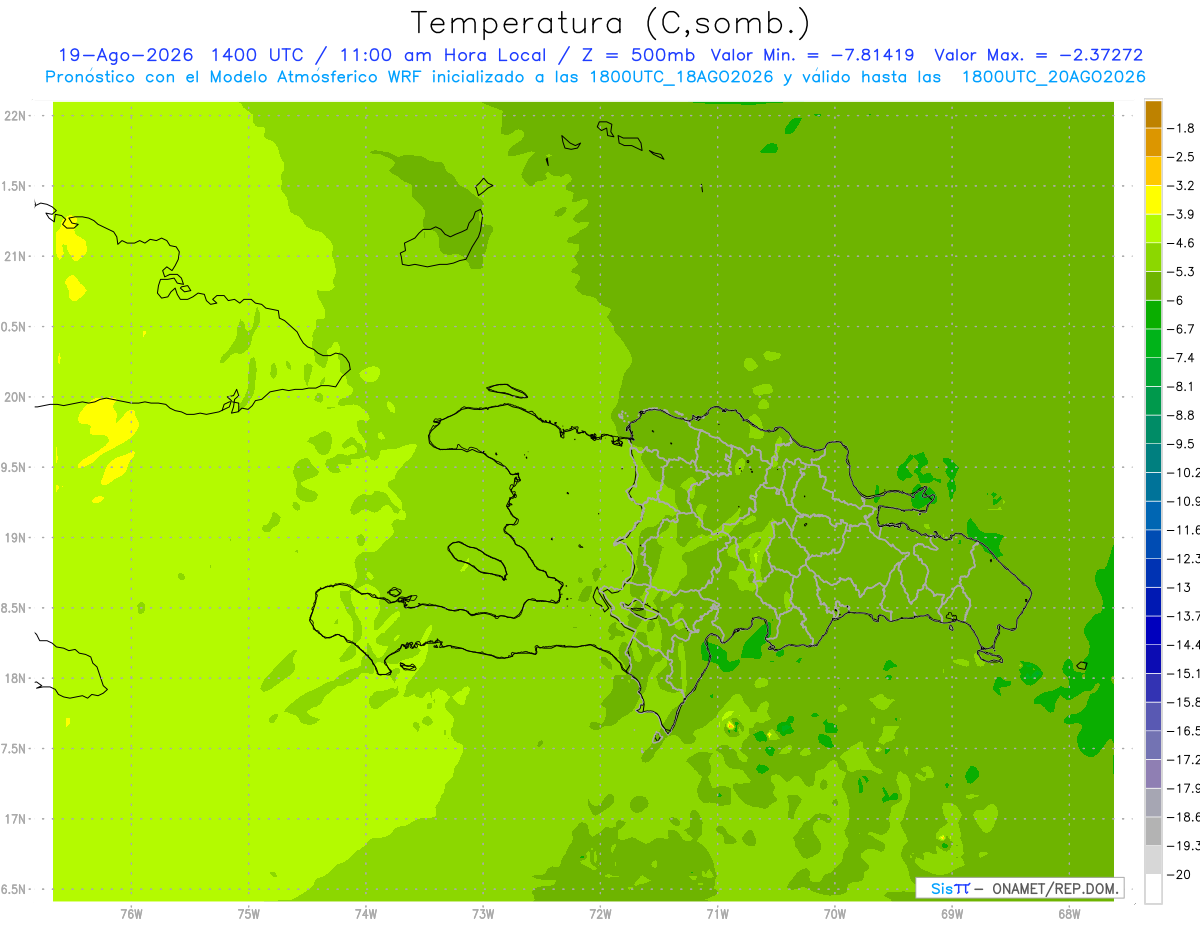
Task: Click the "1400 UTC" time text
Action: click(258, 55)
